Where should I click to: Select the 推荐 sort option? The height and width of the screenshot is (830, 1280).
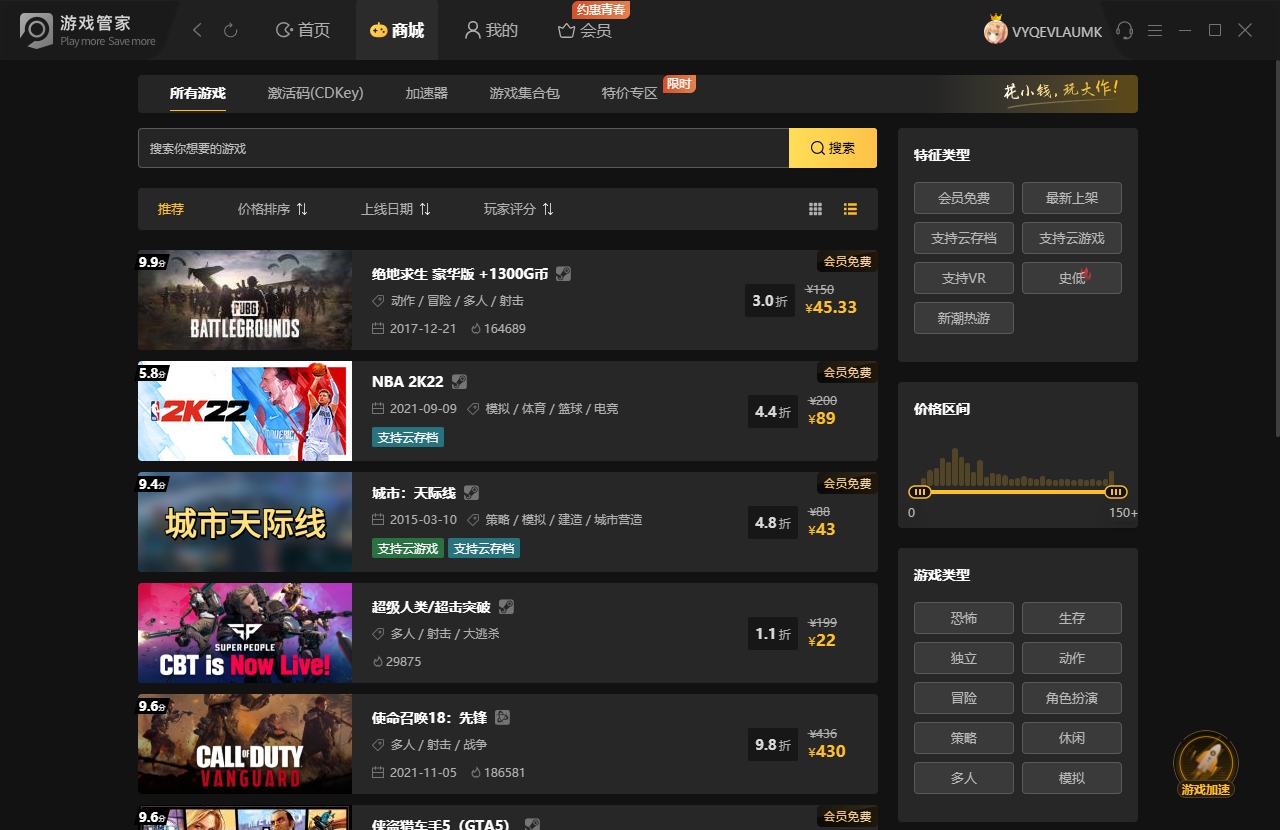pyautogui.click(x=171, y=209)
